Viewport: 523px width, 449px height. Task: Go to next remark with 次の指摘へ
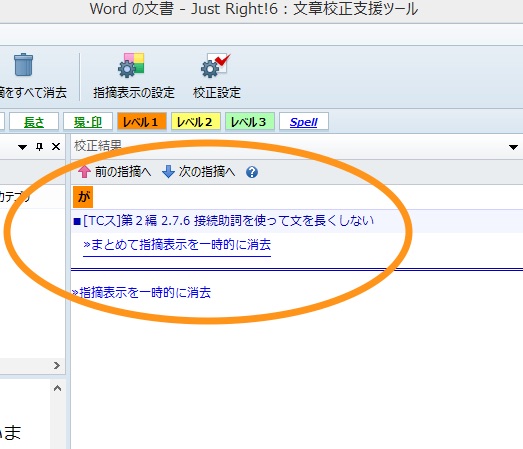tap(198, 172)
